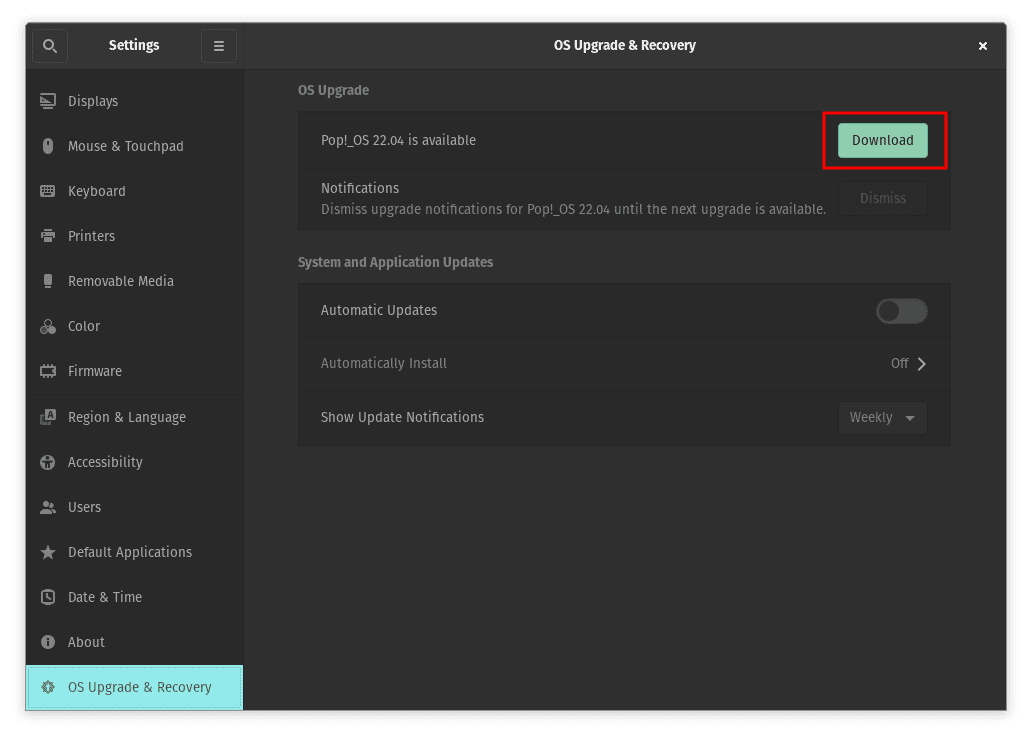The image size is (1032, 739).
Task: Click the 'System and Application Updates' heading
Action: (395, 262)
